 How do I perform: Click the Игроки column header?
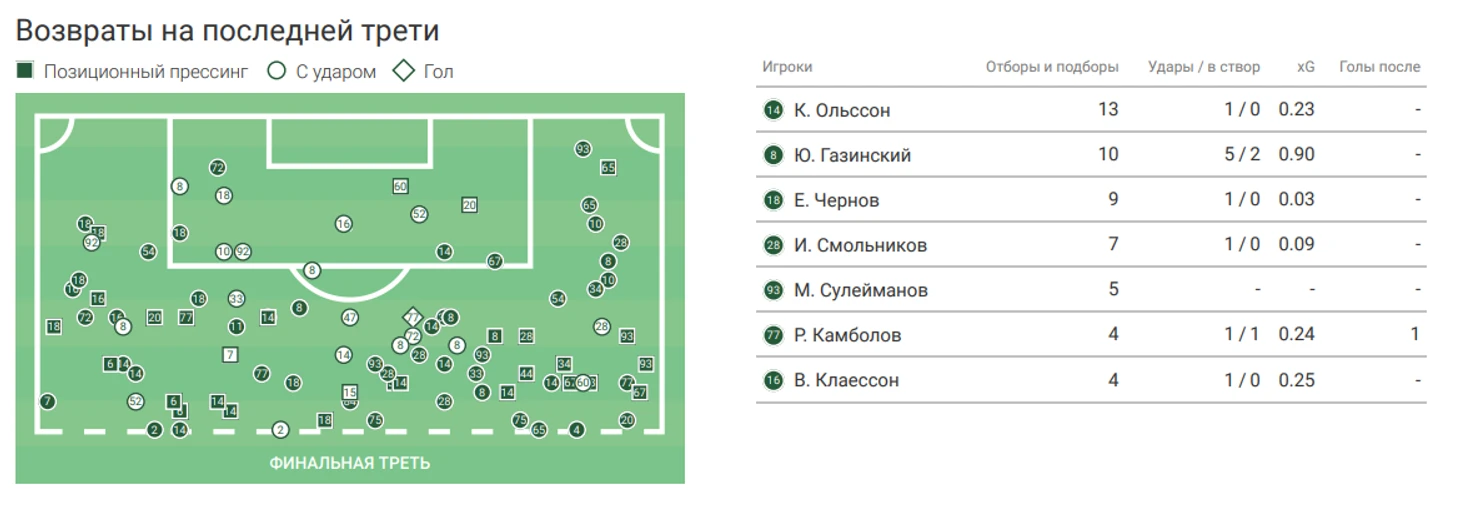coord(787,67)
